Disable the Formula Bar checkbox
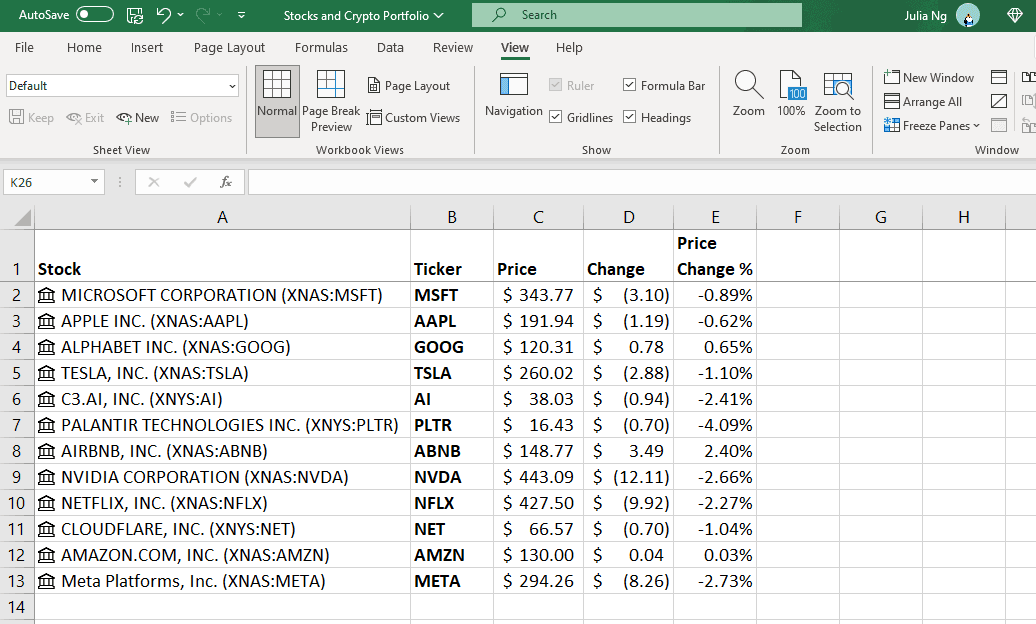This screenshot has height=624, width=1036. pos(630,86)
